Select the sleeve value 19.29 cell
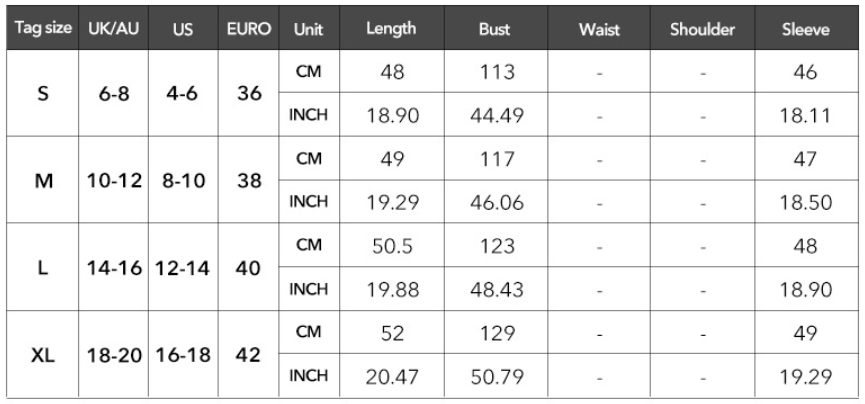This screenshot has height=404, width=865. (806, 376)
